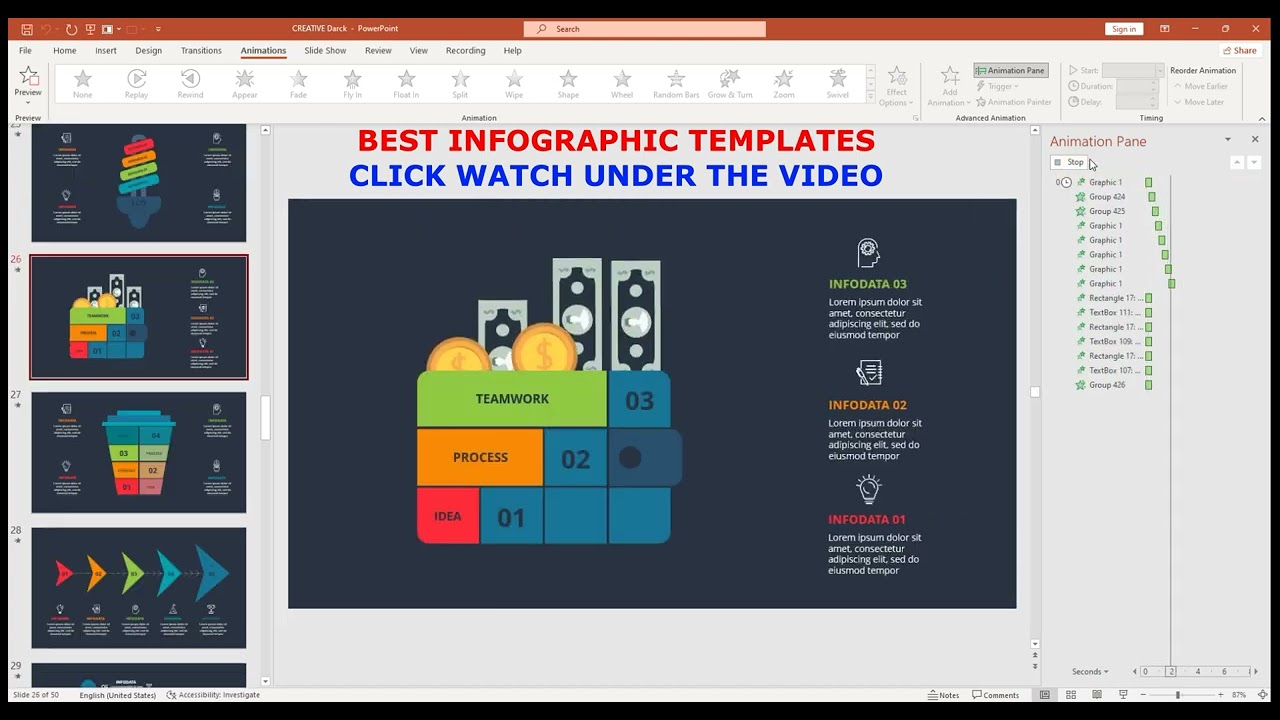Open Add Animation dropdown
The width and height of the screenshot is (1280, 720).
(950, 87)
